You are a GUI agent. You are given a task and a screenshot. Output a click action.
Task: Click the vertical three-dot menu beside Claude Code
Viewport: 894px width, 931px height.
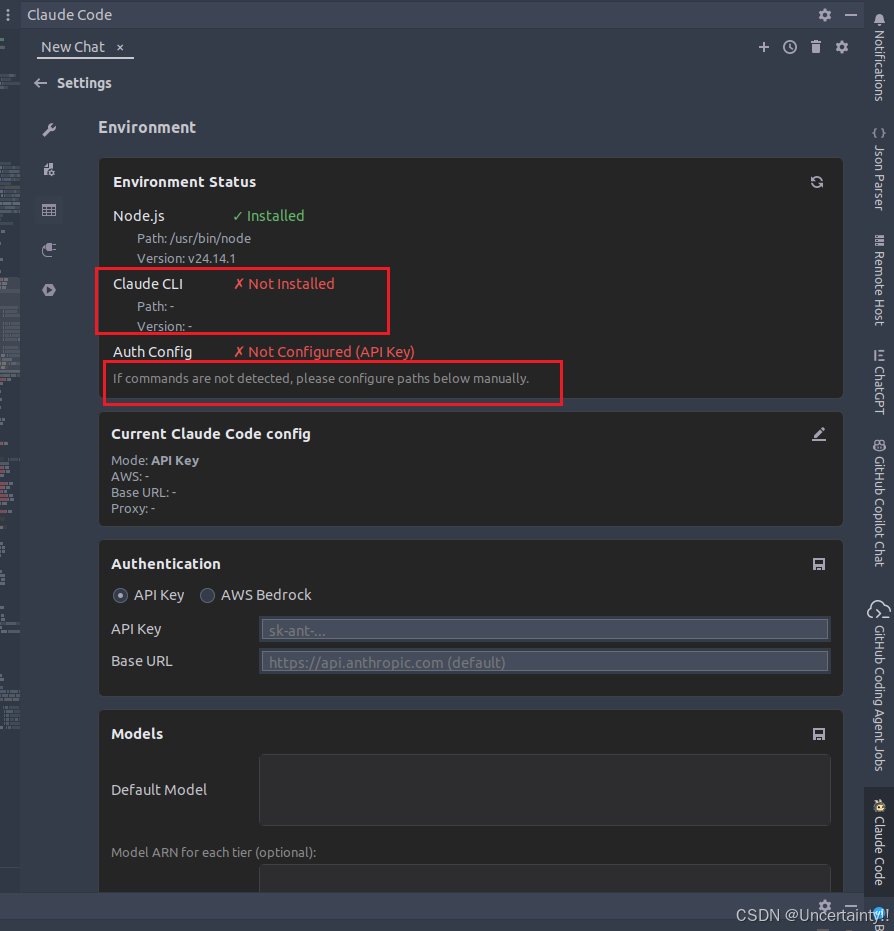point(8,15)
